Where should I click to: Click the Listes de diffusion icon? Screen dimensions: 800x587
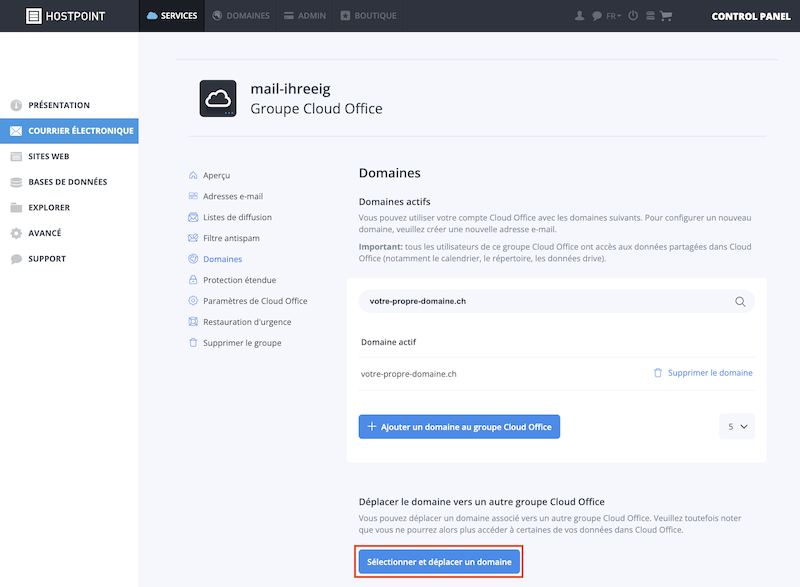point(193,217)
